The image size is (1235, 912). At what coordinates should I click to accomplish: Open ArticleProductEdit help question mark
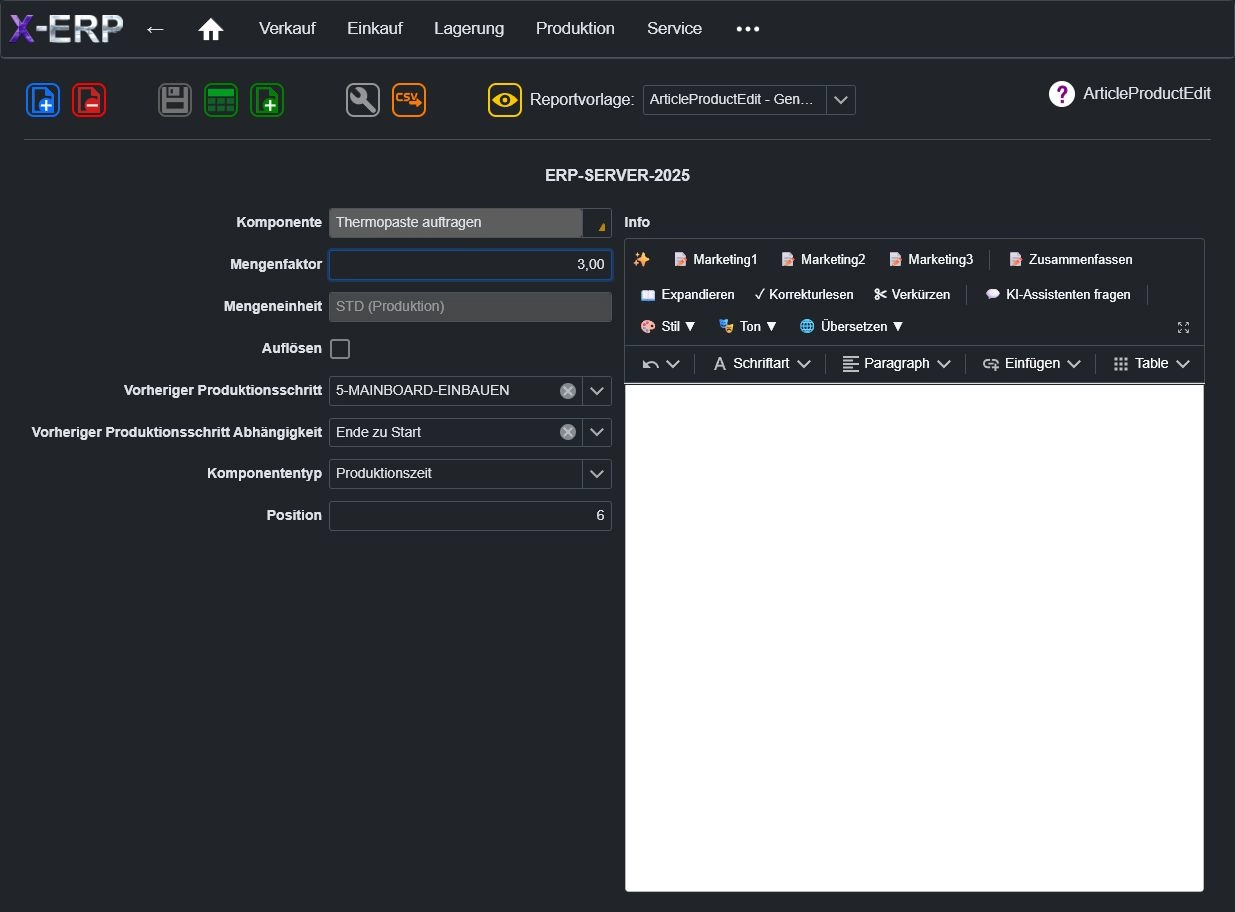[x=1061, y=94]
